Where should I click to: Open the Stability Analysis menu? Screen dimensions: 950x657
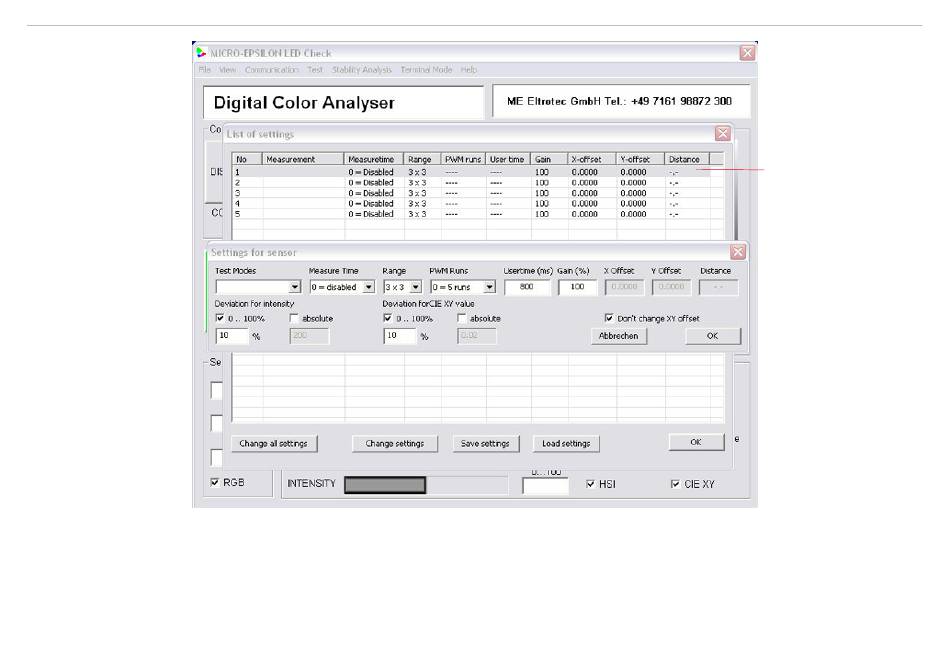click(362, 70)
